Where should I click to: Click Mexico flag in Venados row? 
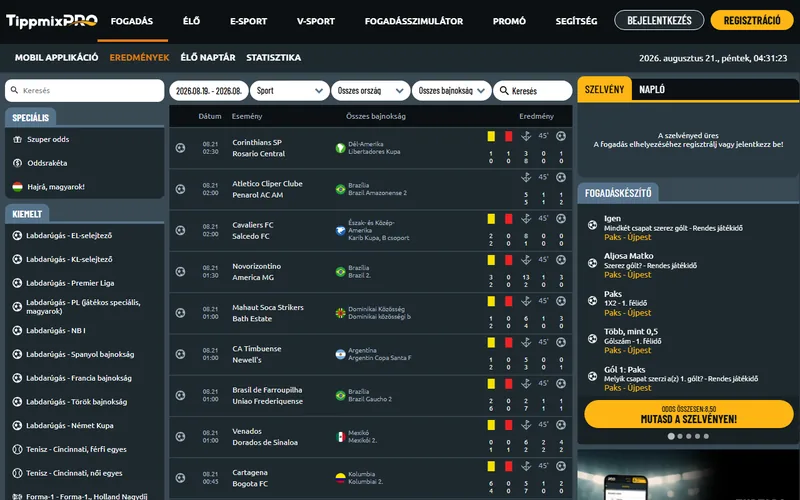click(x=340, y=437)
